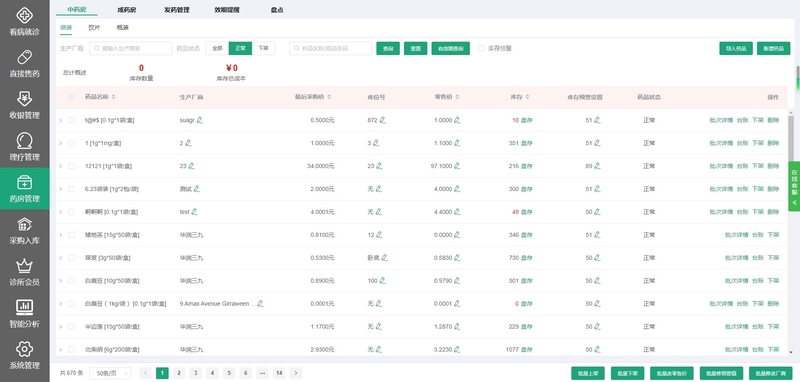Filter drug status by 下架
The image size is (800, 382).
[263, 48]
